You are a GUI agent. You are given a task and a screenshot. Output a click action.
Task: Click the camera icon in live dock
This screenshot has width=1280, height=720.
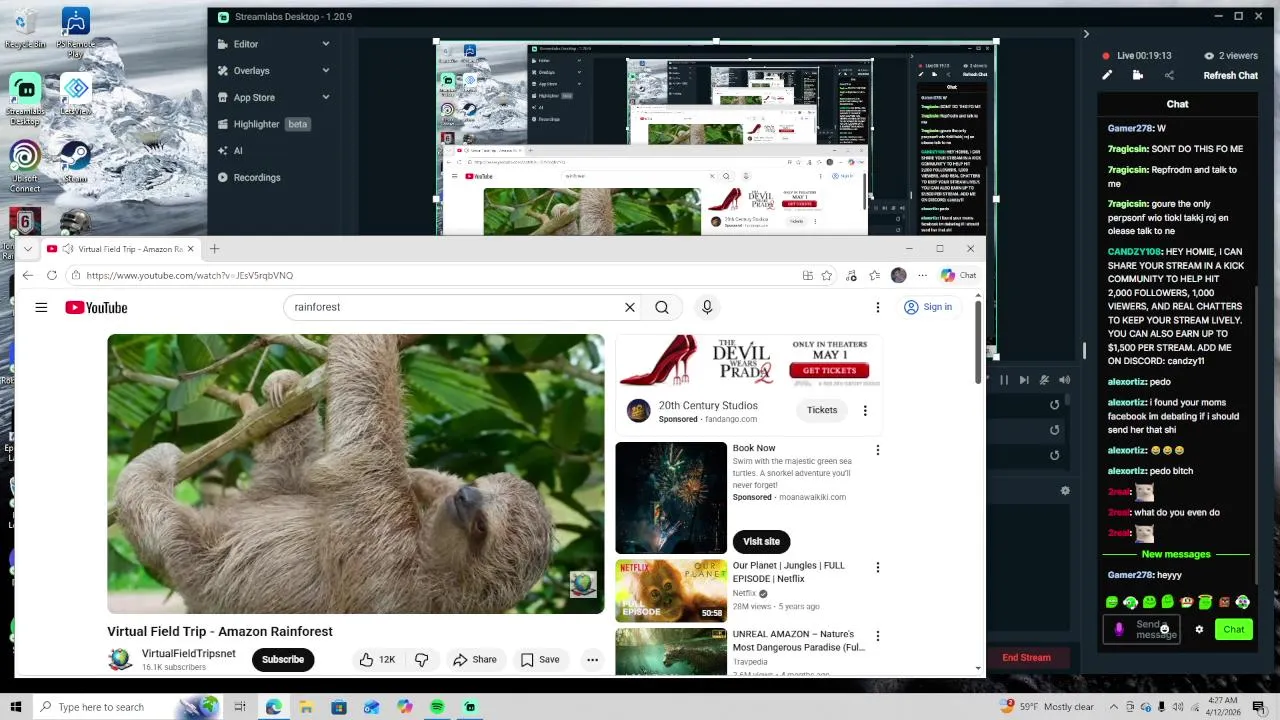point(1138,75)
